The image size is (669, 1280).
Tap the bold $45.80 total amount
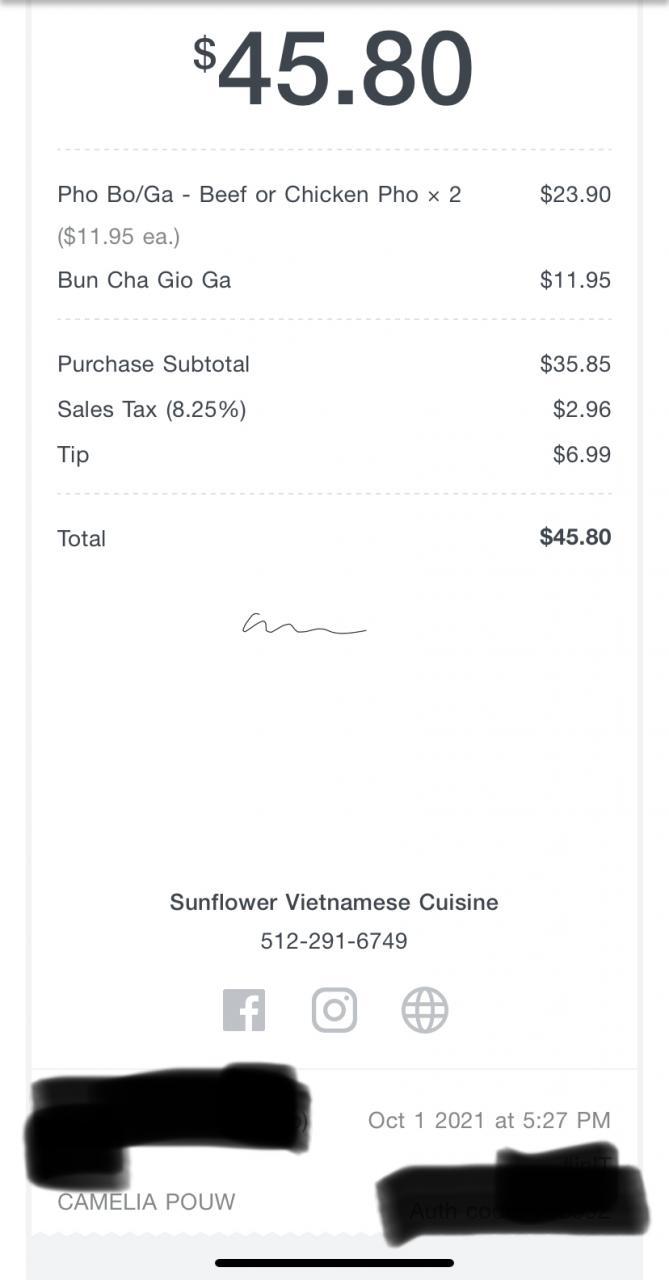[575, 537]
